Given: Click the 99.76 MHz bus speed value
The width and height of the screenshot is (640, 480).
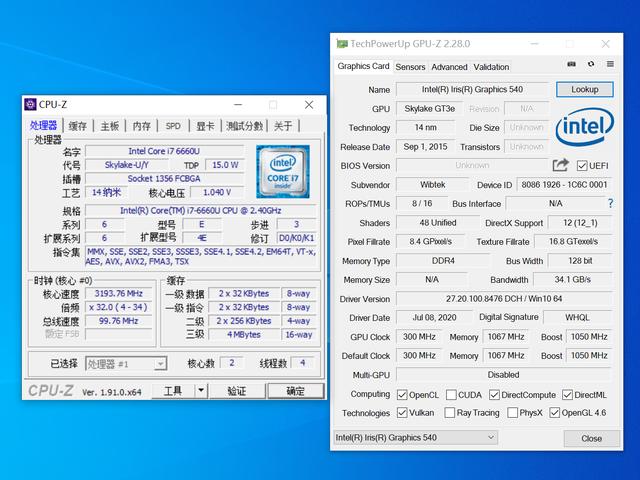Looking at the screenshot, I should [118, 321].
